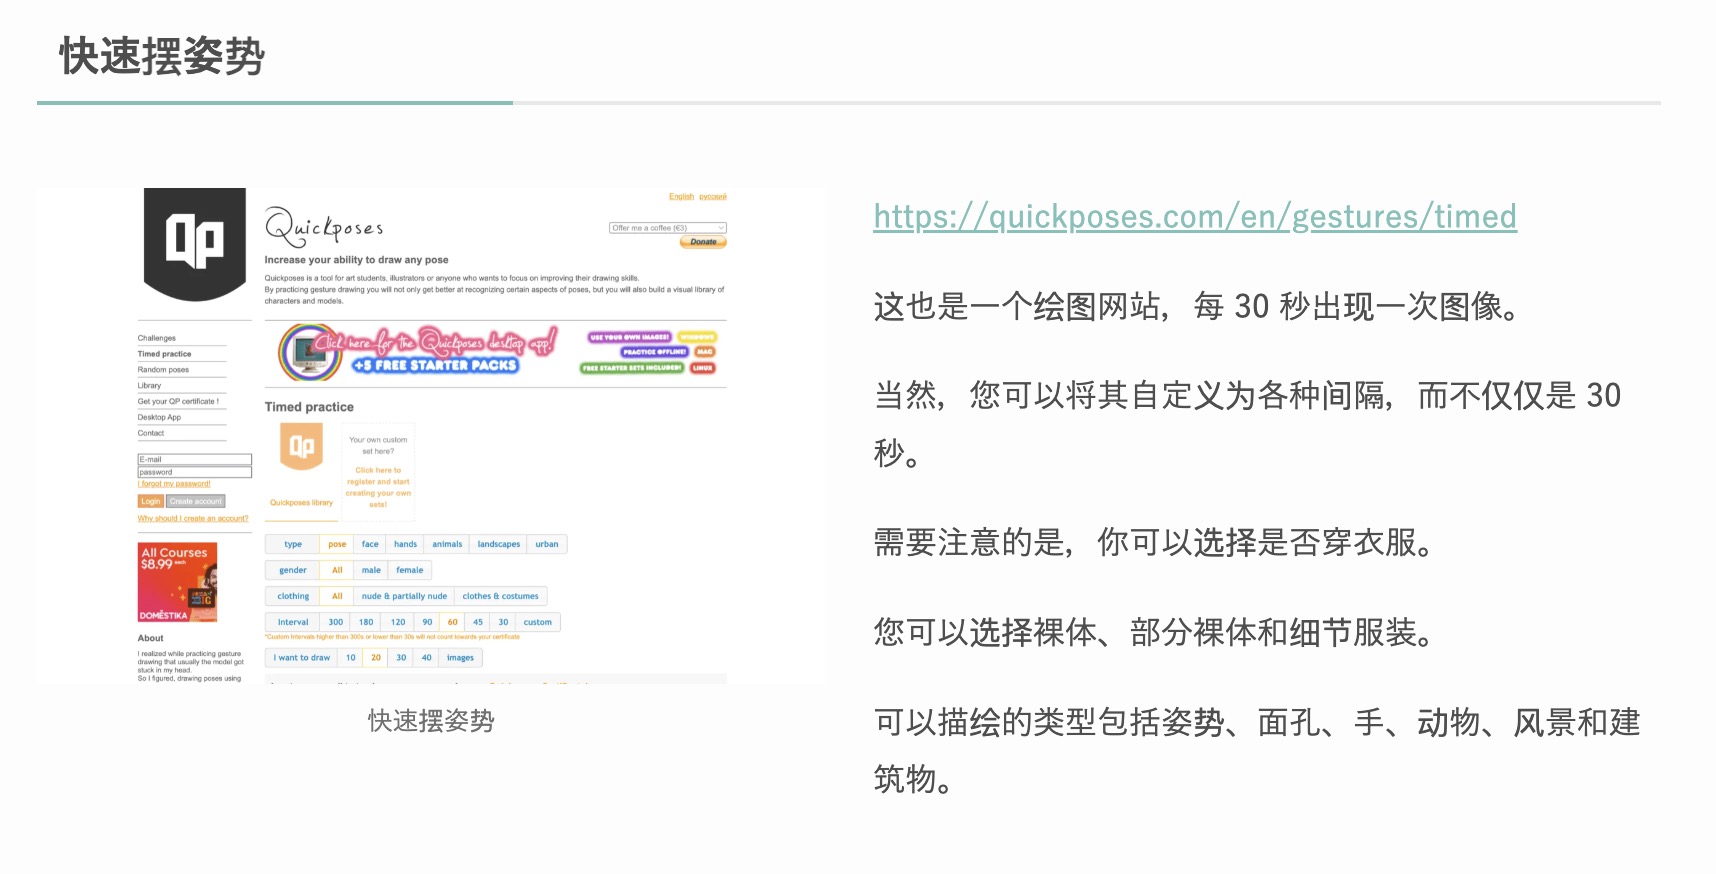This screenshot has height=874, width=1716.
Task: Click the Linux badge in banner
Action: coord(703,368)
